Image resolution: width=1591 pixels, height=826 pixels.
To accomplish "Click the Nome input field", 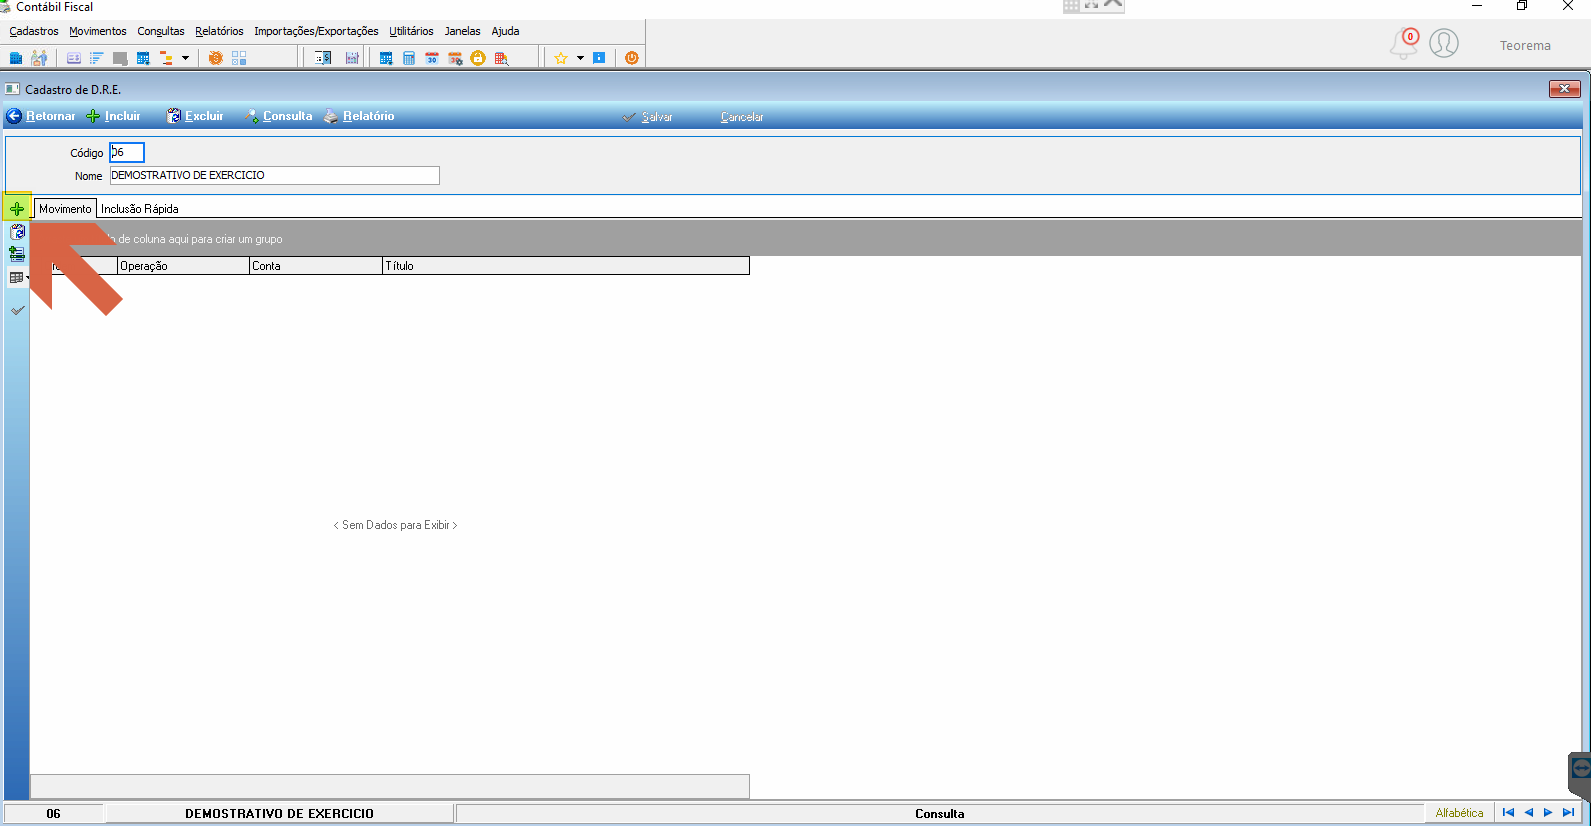I will [x=274, y=175].
